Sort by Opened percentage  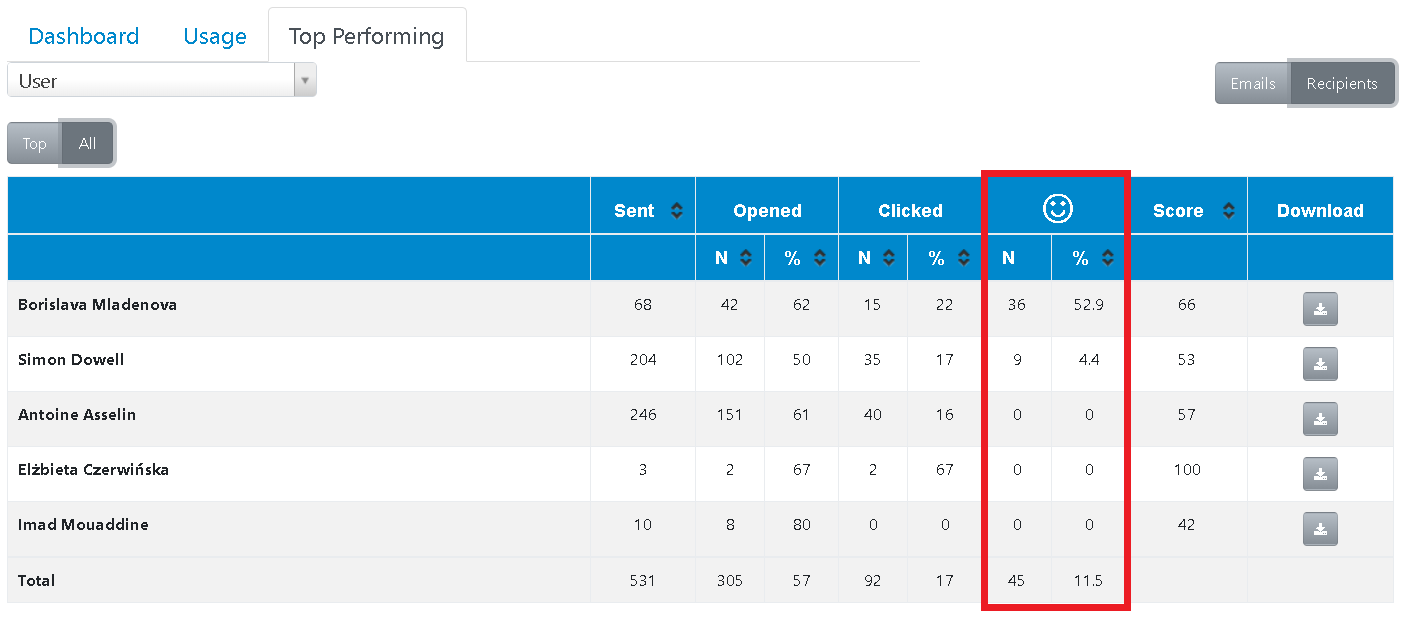[819, 258]
